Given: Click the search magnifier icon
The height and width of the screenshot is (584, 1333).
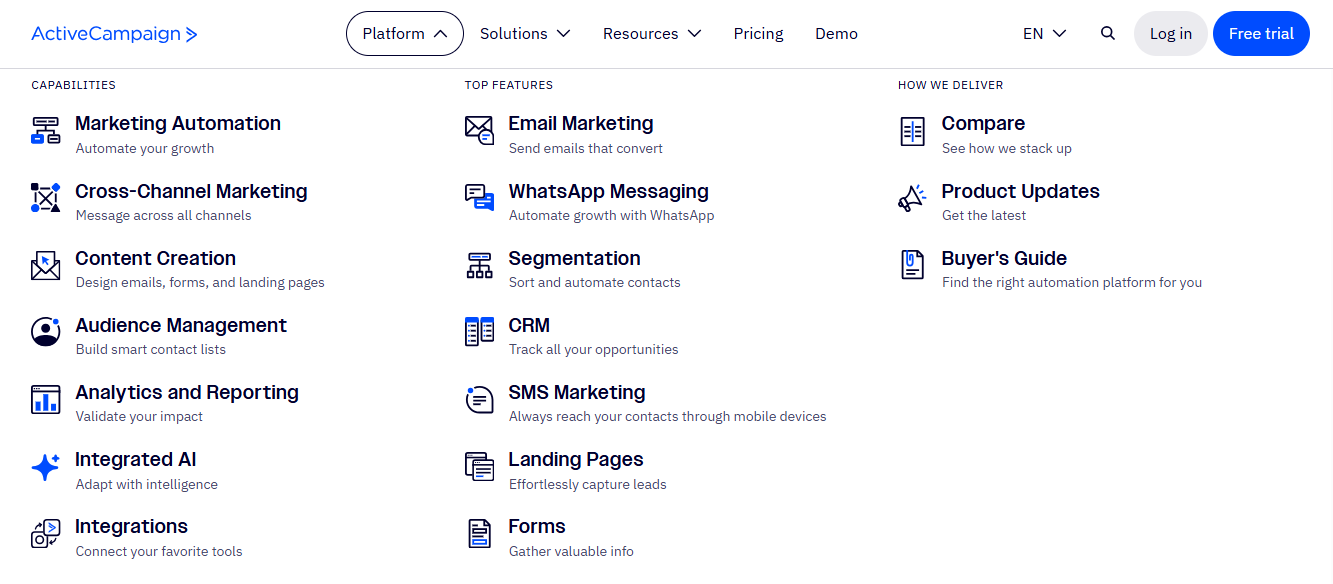Looking at the screenshot, I should [1108, 33].
